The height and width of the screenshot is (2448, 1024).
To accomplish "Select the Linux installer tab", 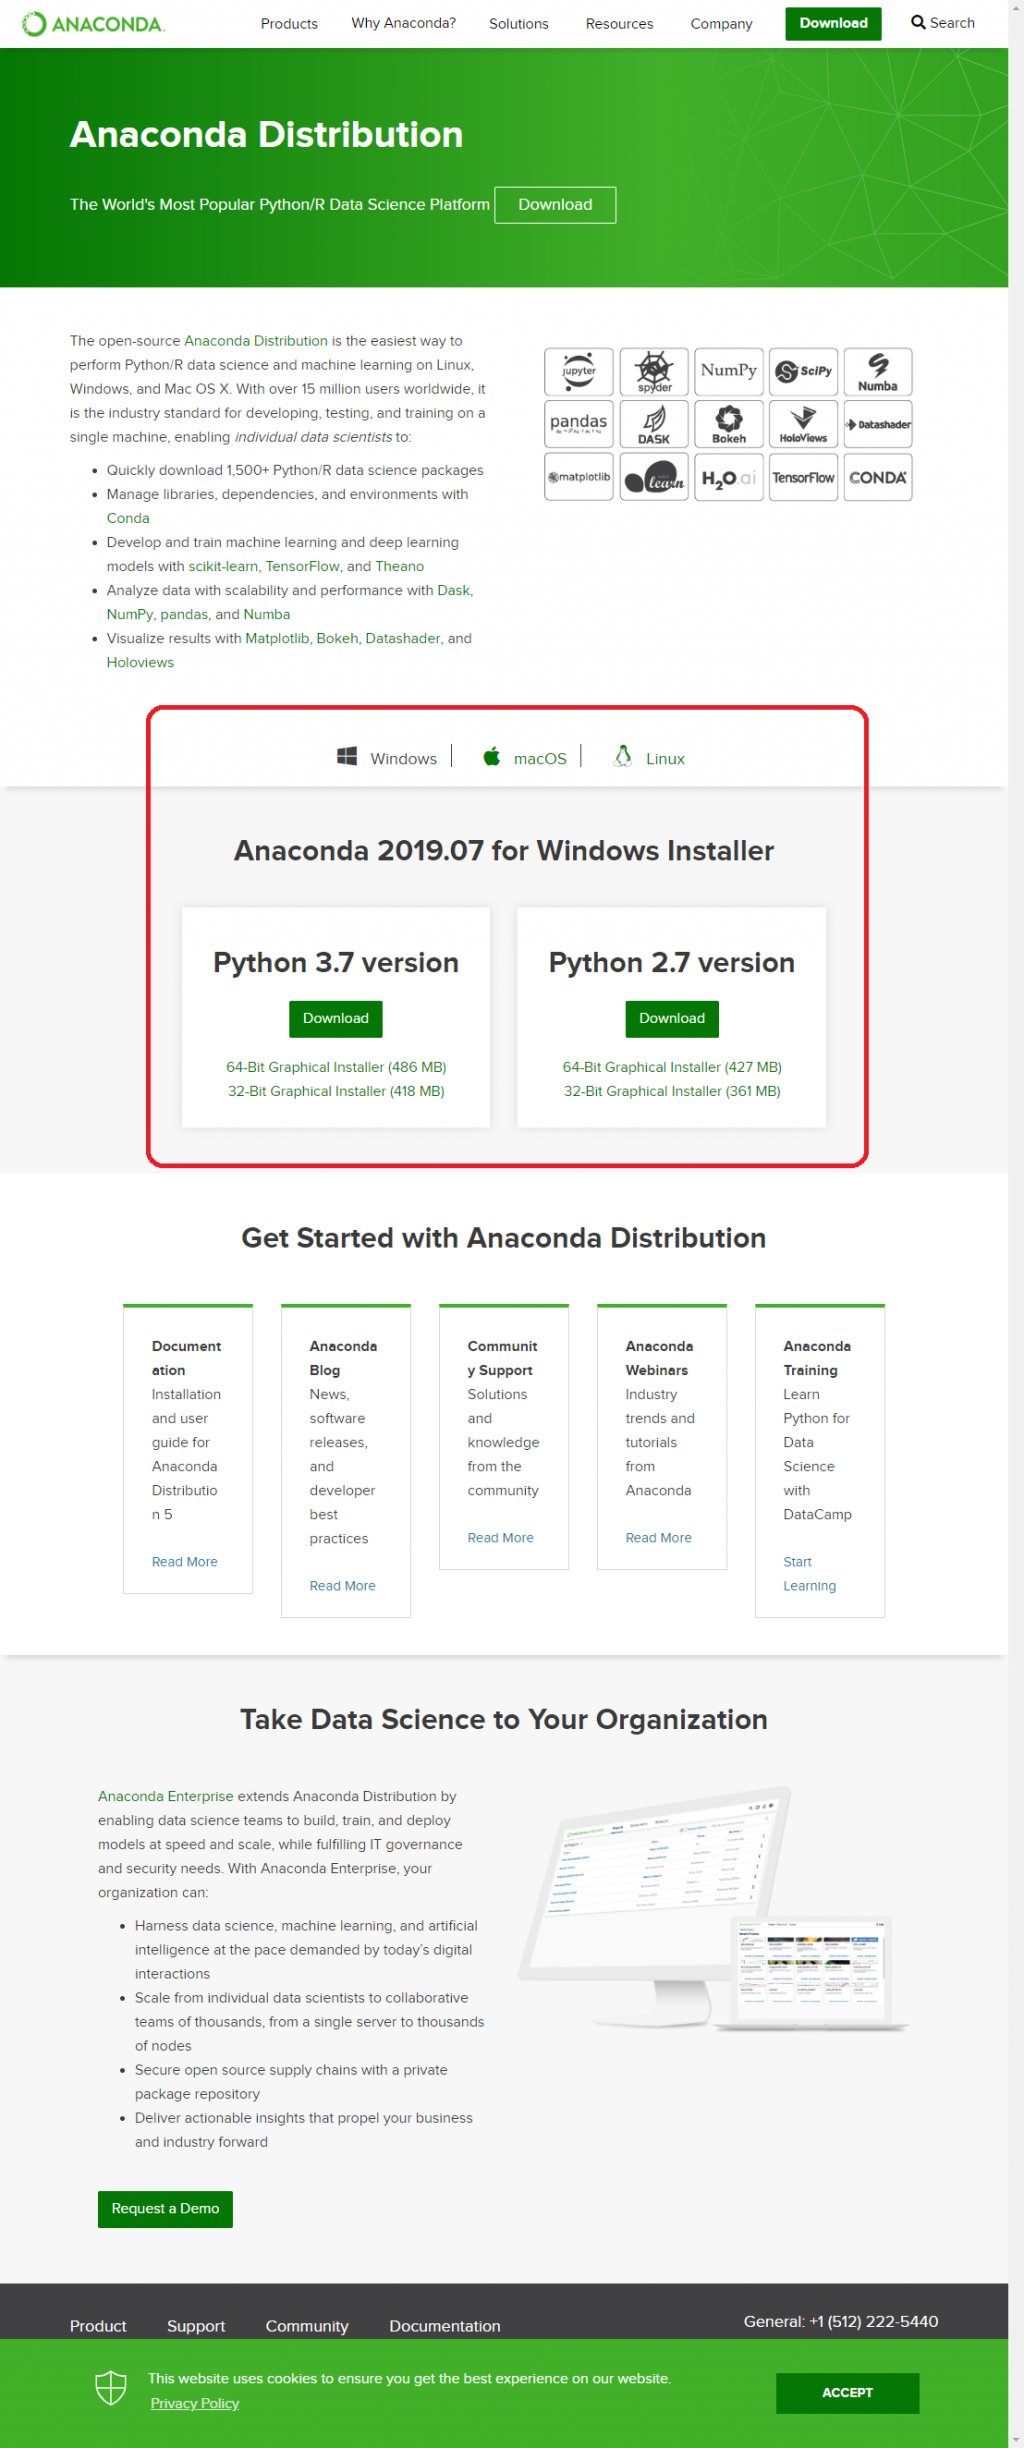I will [x=649, y=757].
